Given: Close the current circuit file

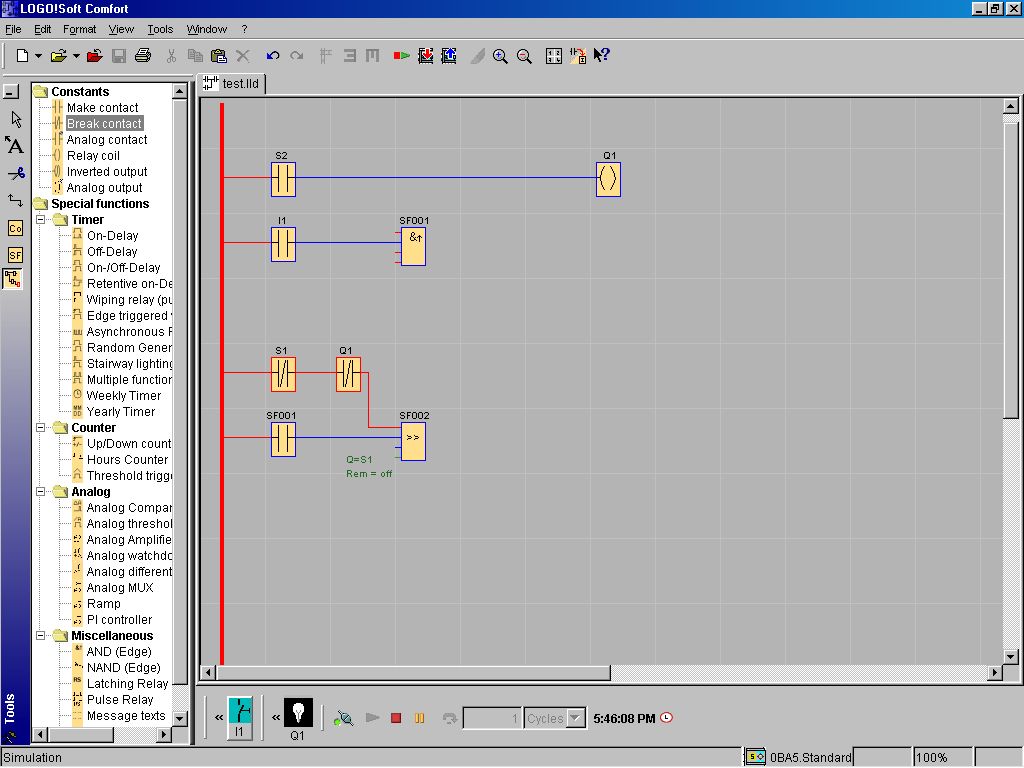Looking at the screenshot, I should point(95,56).
